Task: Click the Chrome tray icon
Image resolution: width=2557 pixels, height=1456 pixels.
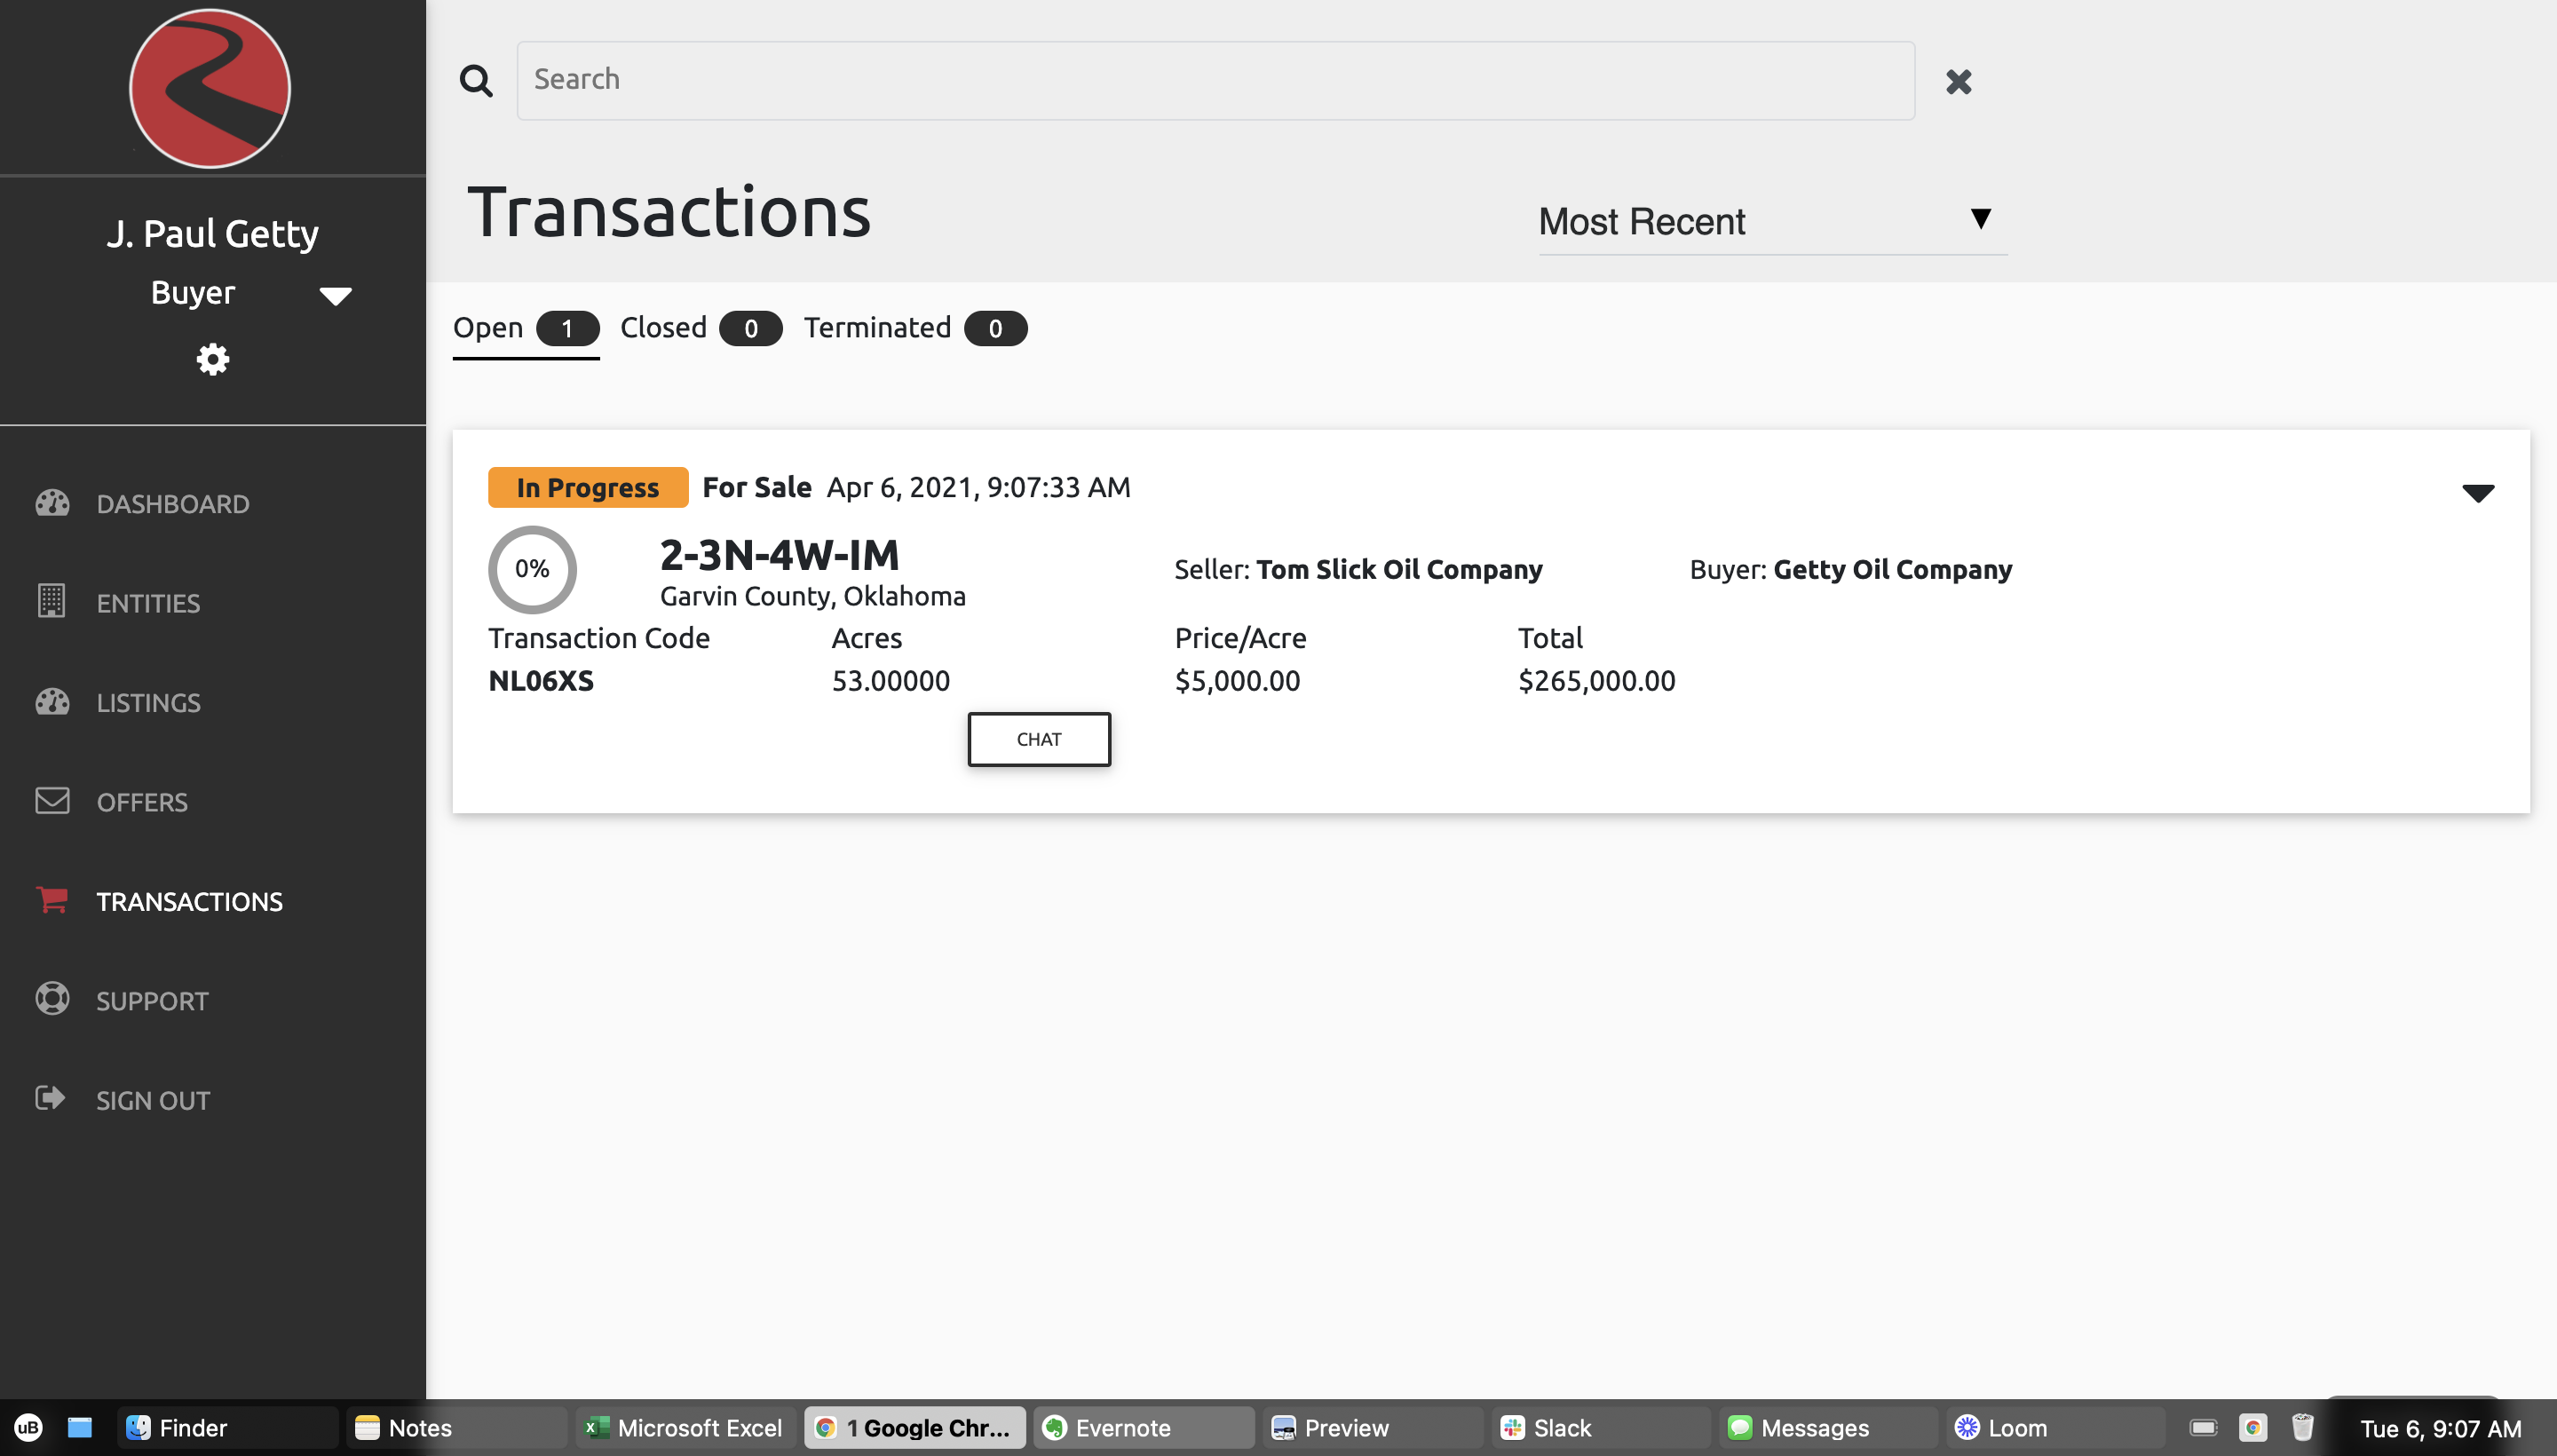Action: click(2253, 1427)
